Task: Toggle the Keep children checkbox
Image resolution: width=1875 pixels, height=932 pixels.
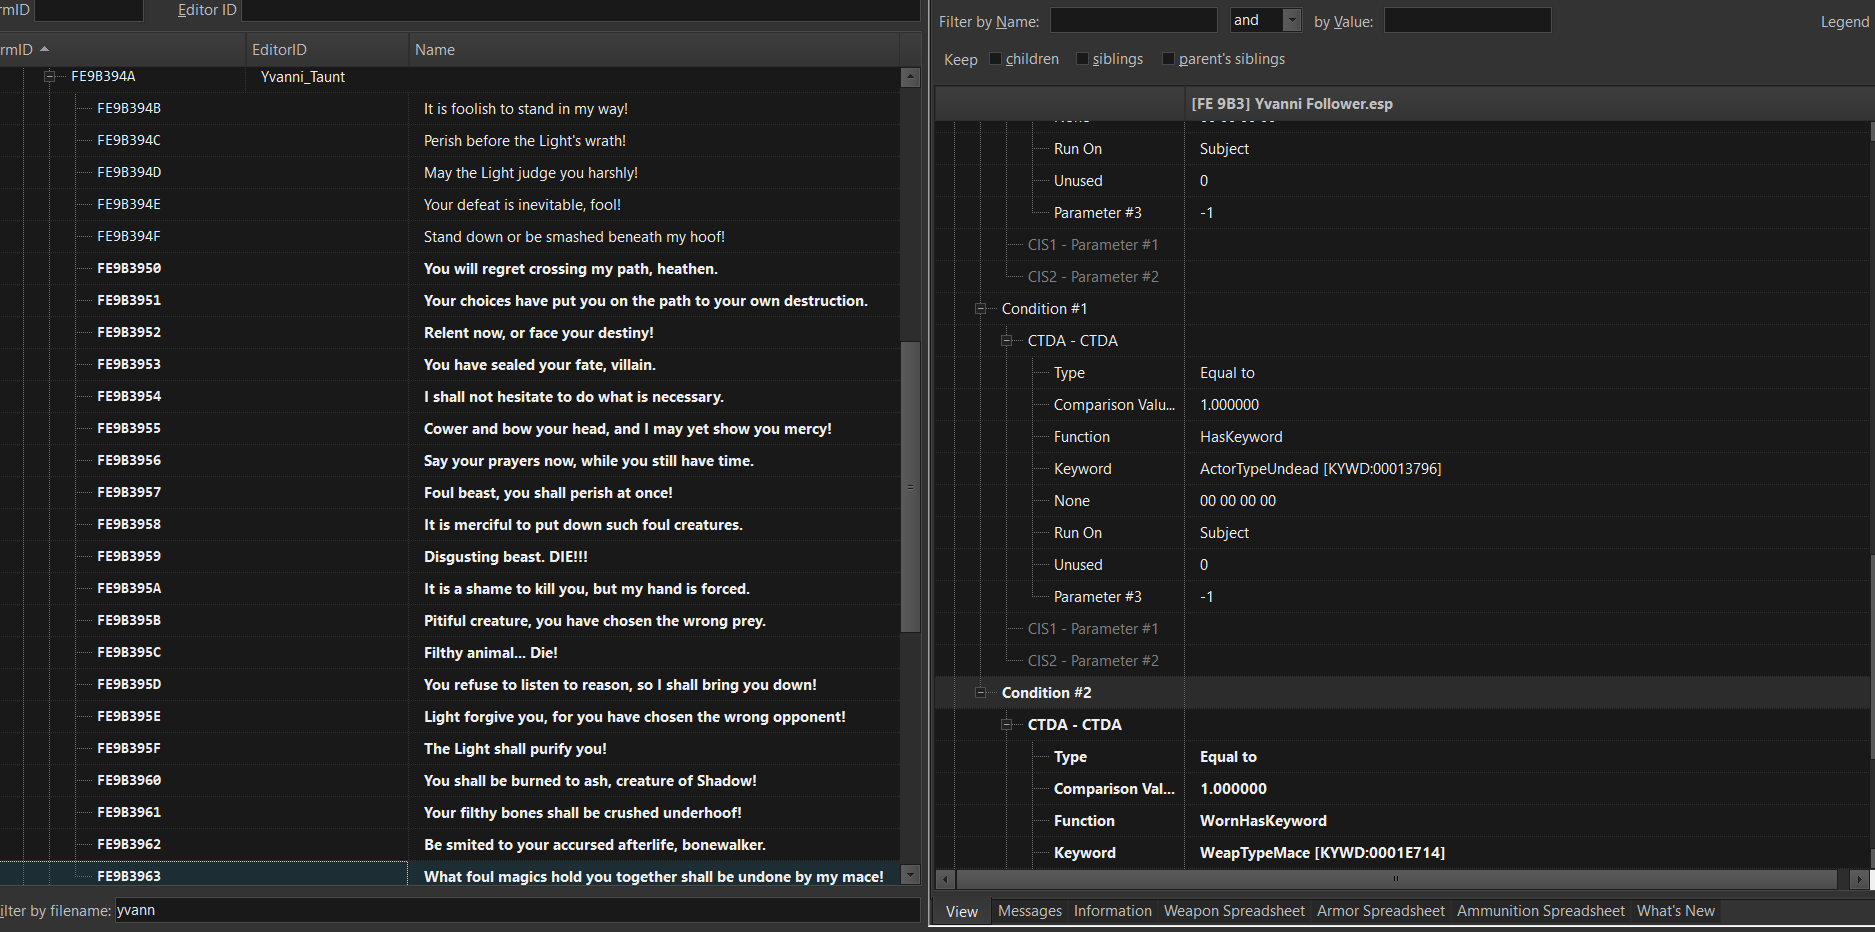Action: (996, 59)
